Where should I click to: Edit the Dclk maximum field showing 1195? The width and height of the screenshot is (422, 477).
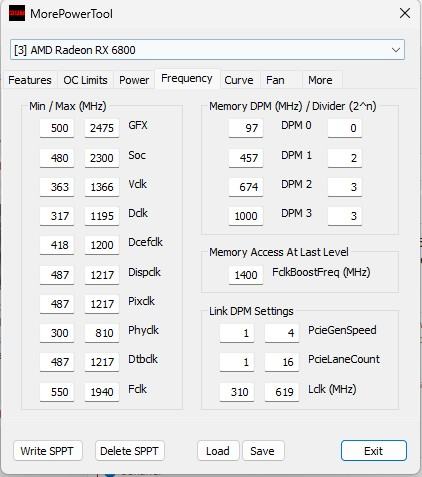click(x=102, y=216)
